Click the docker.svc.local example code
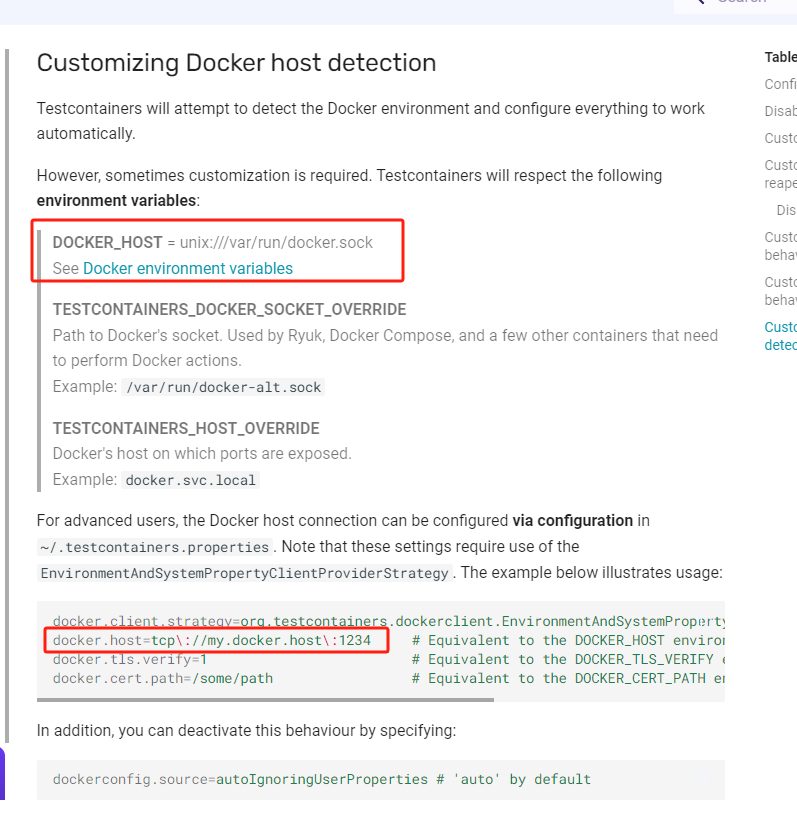Screen dimensions: 797x813 pyautogui.click(x=190, y=480)
